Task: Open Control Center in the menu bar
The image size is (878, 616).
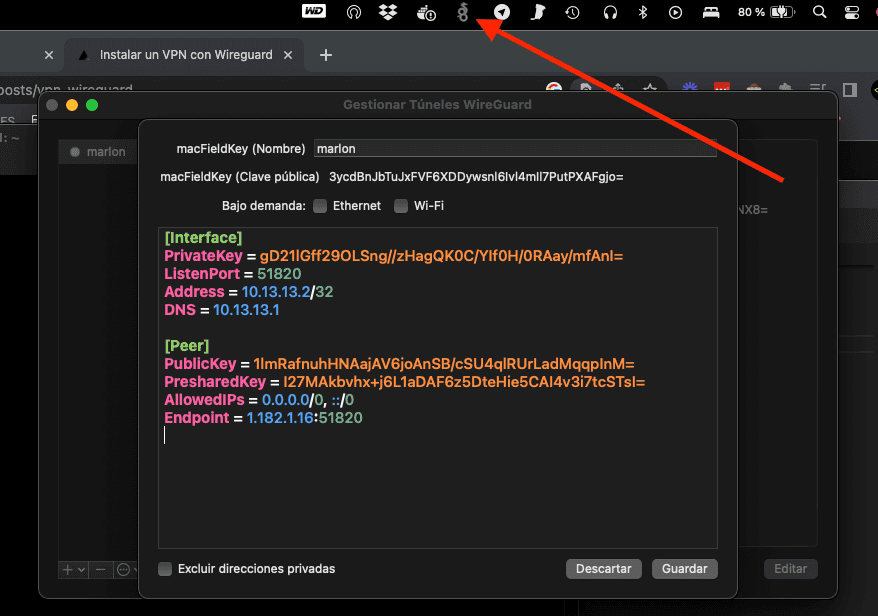Action: [x=851, y=13]
